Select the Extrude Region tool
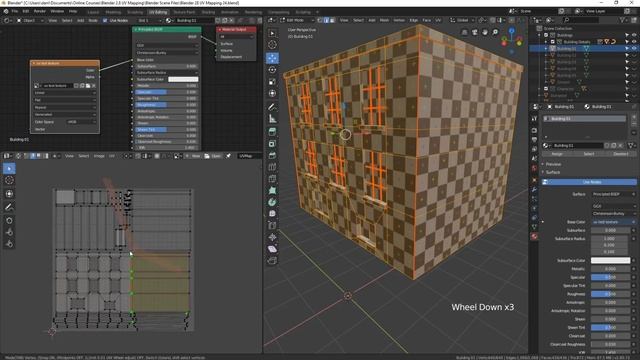Image resolution: width=640 pixels, height=360 pixels. [x=272, y=131]
